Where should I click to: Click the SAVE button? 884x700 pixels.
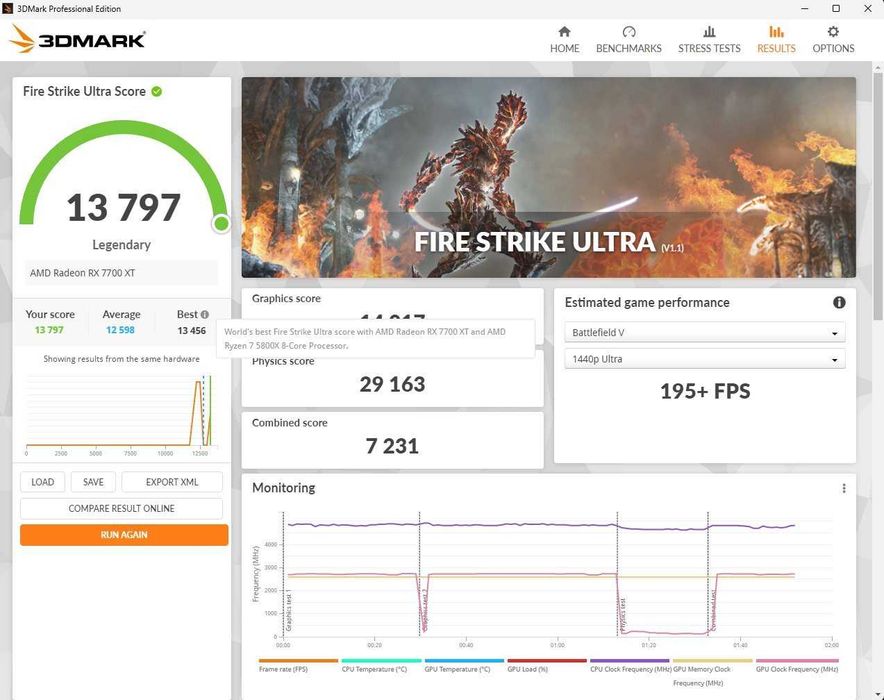click(93, 482)
